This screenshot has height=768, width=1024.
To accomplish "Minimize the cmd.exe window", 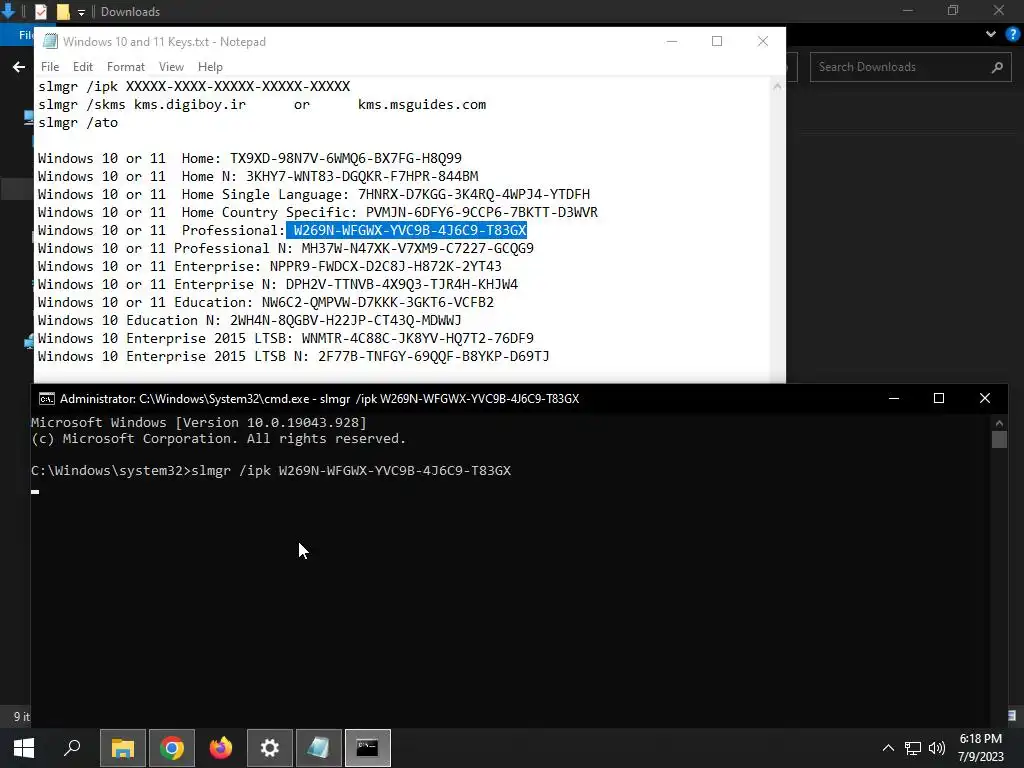I will coord(894,398).
